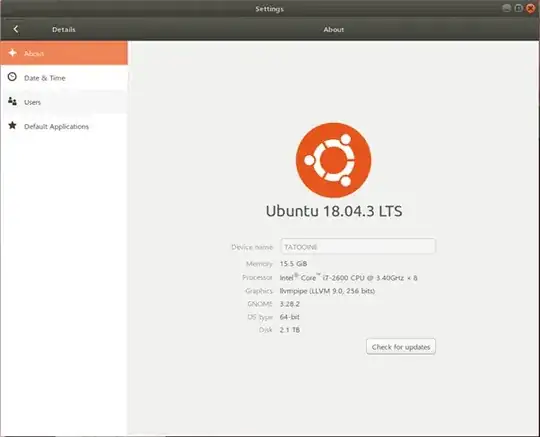The image size is (540, 437).
Task: Check for updates
Action: [401, 347]
